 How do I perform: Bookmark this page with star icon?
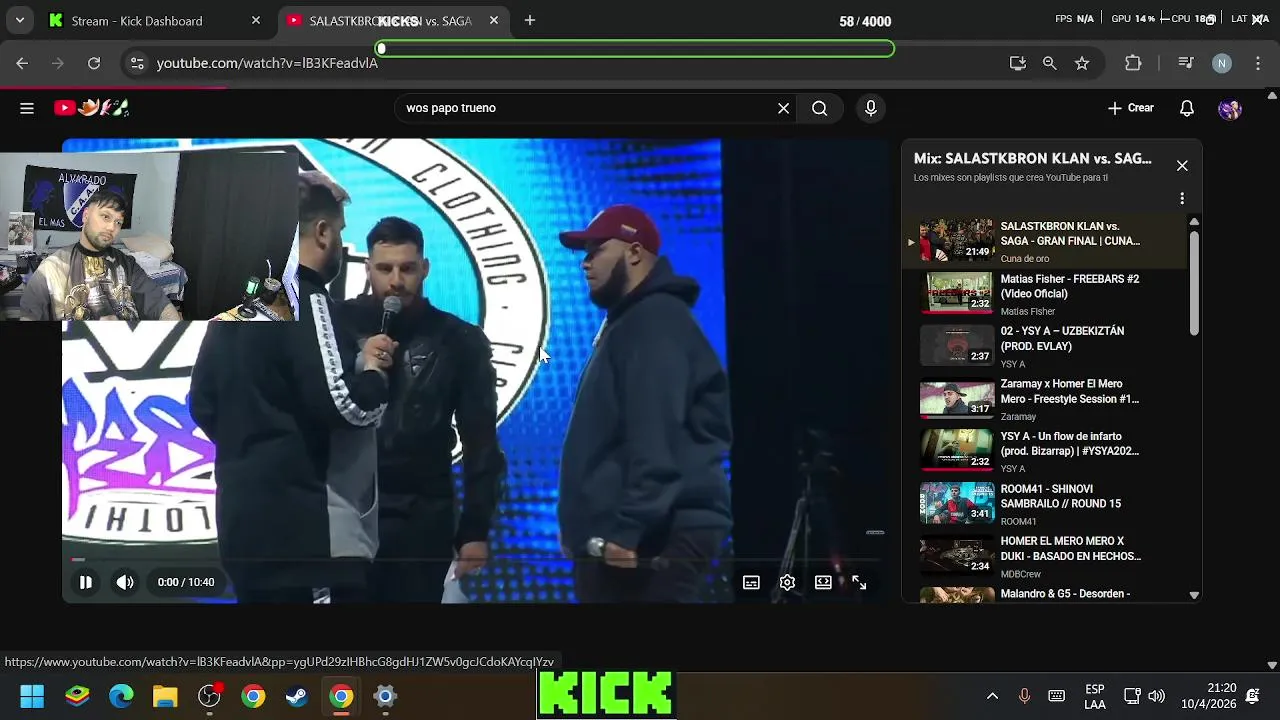click(1082, 63)
